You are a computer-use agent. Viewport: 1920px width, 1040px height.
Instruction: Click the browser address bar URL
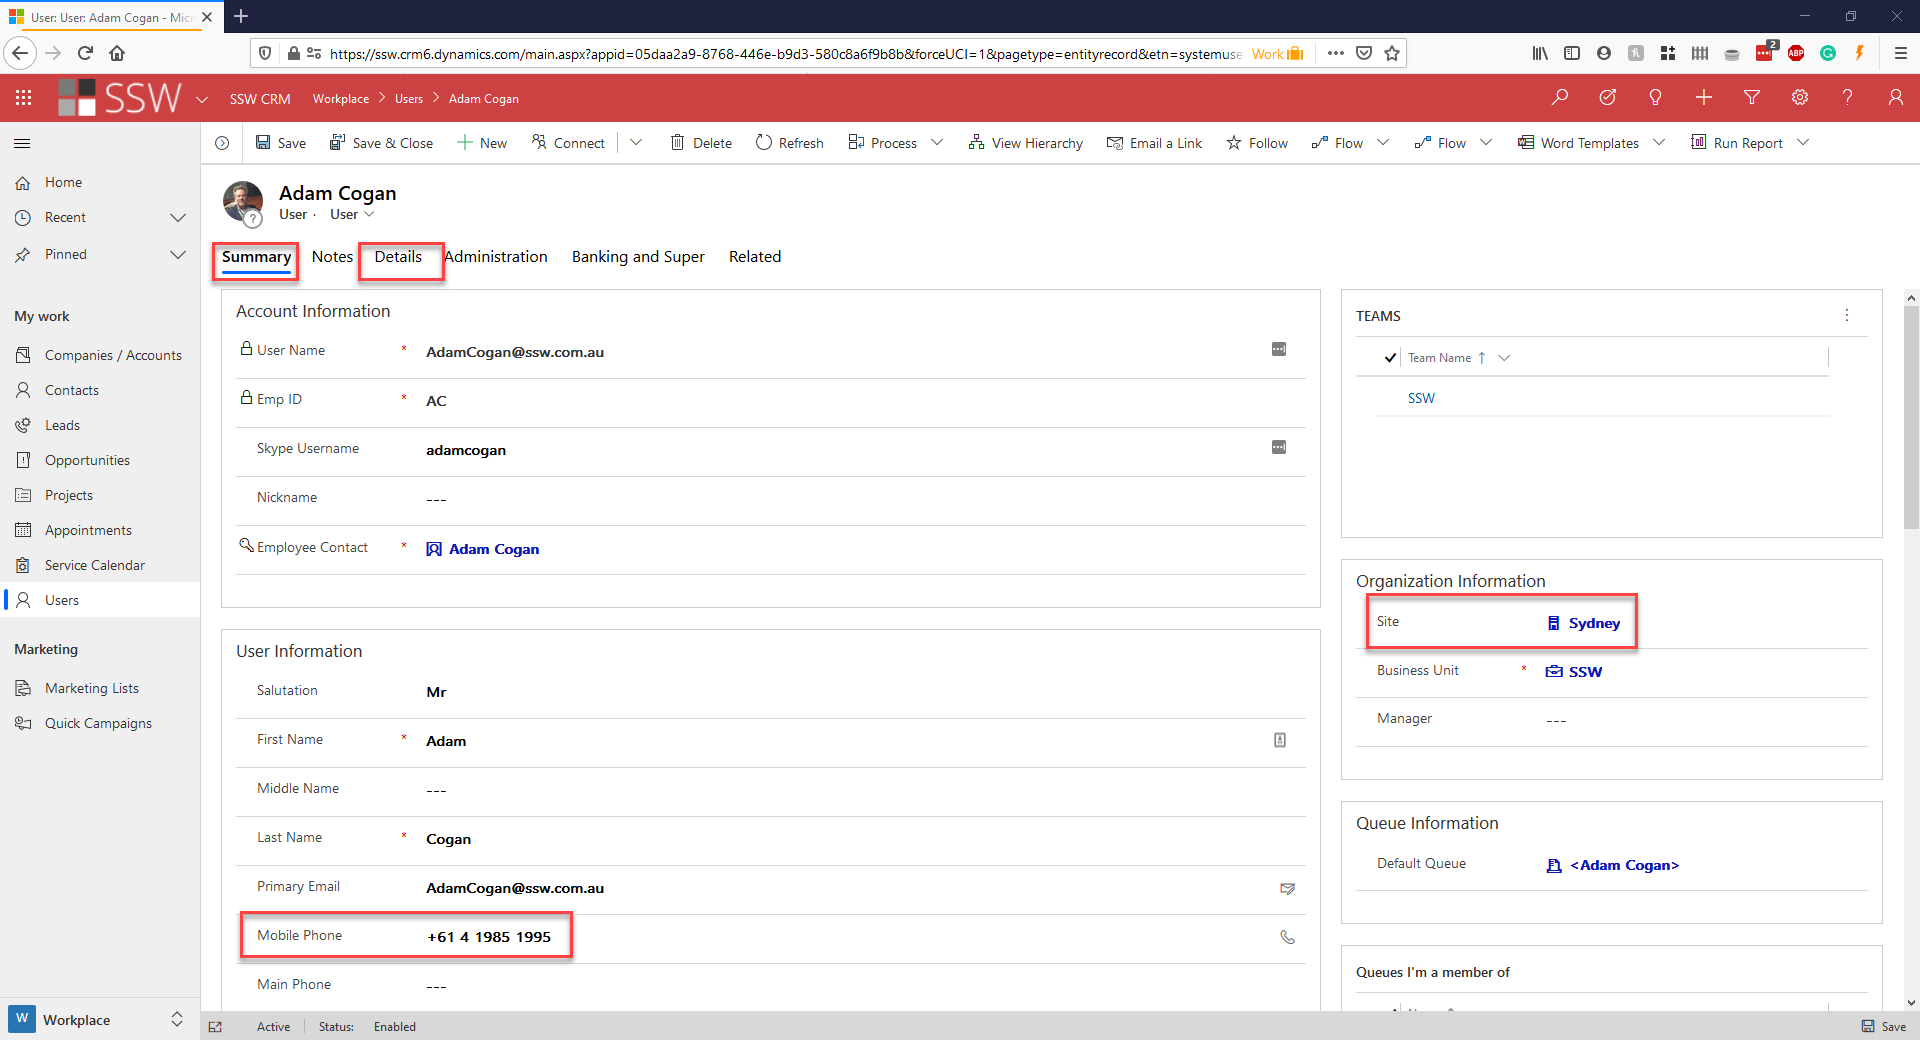tap(785, 54)
